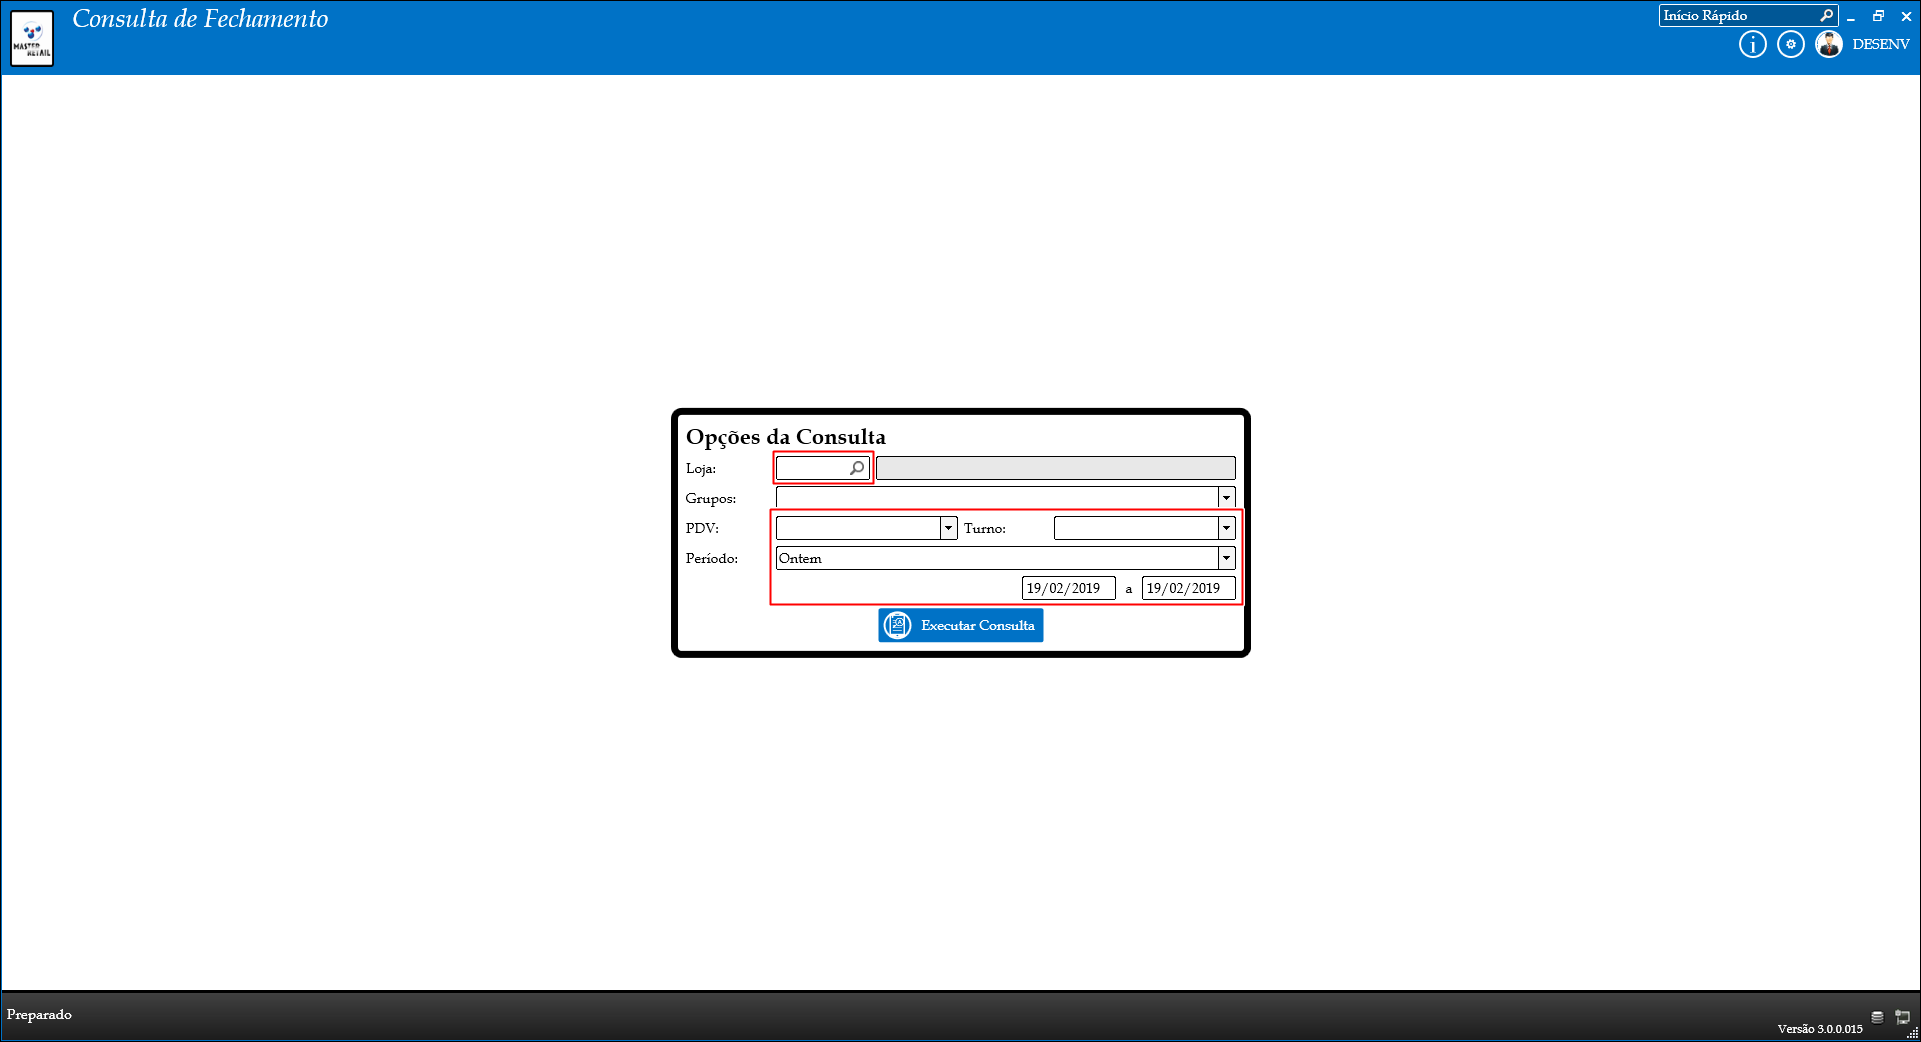1921x1042 pixels.
Task: Open the information icon in header
Action: 1752,45
